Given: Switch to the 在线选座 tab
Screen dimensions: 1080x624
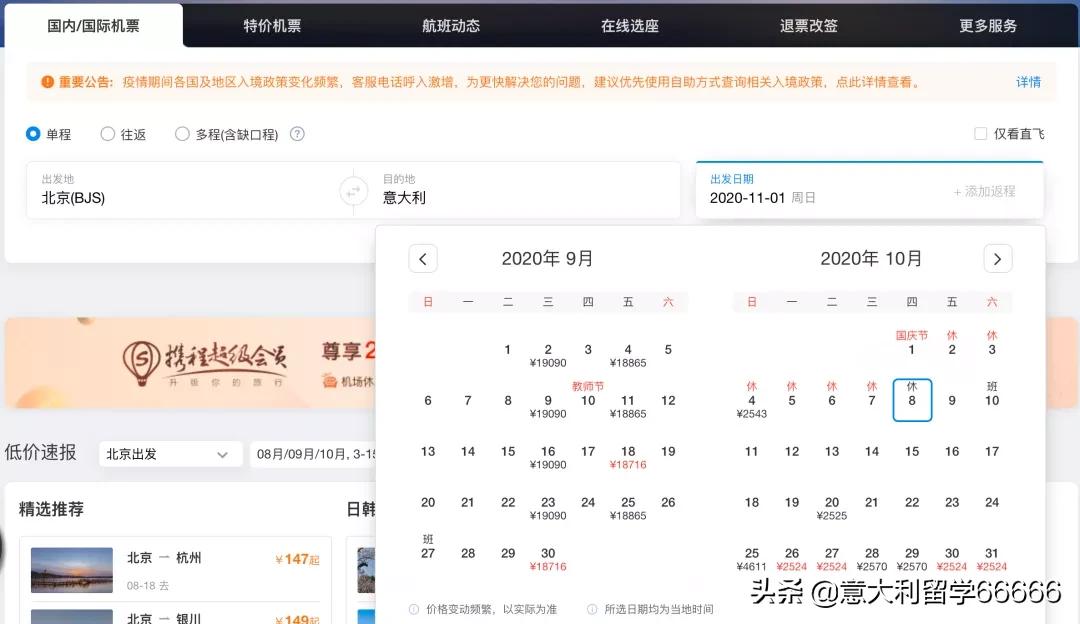Looking at the screenshot, I should pyautogui.click(x=629, y=25).
